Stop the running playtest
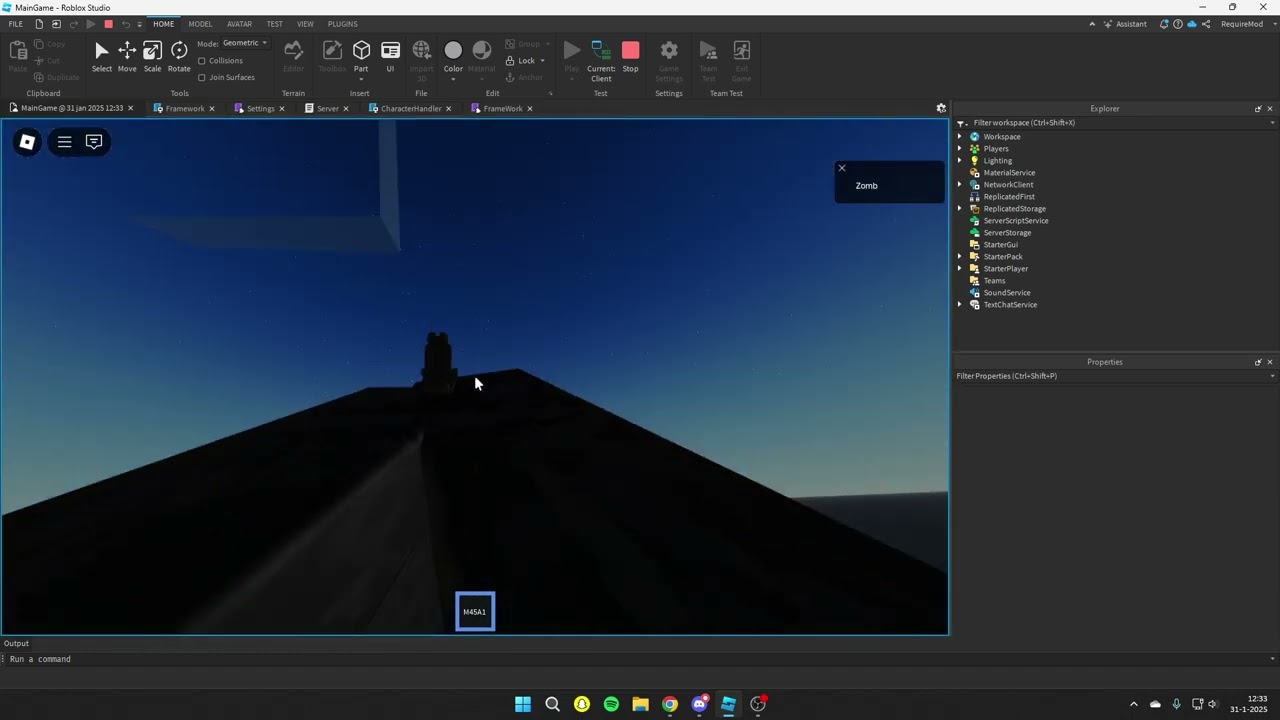Viewport: 1280px width, 720px height. pos(630,56)
